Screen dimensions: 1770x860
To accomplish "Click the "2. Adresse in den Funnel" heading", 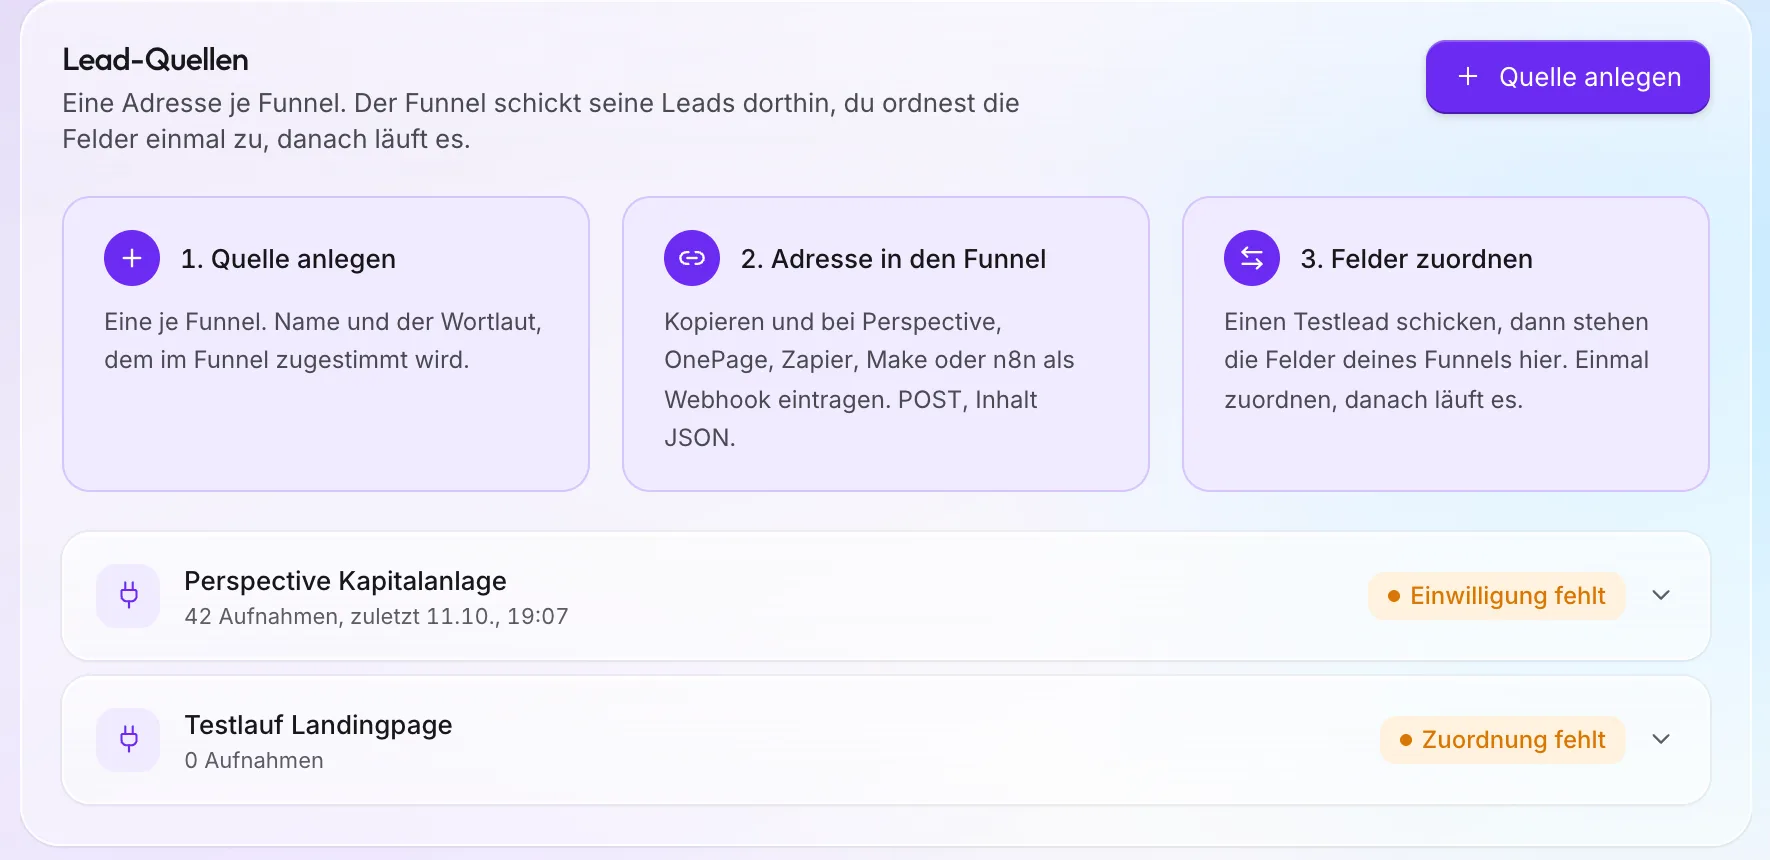I will [x=893, y=259].
